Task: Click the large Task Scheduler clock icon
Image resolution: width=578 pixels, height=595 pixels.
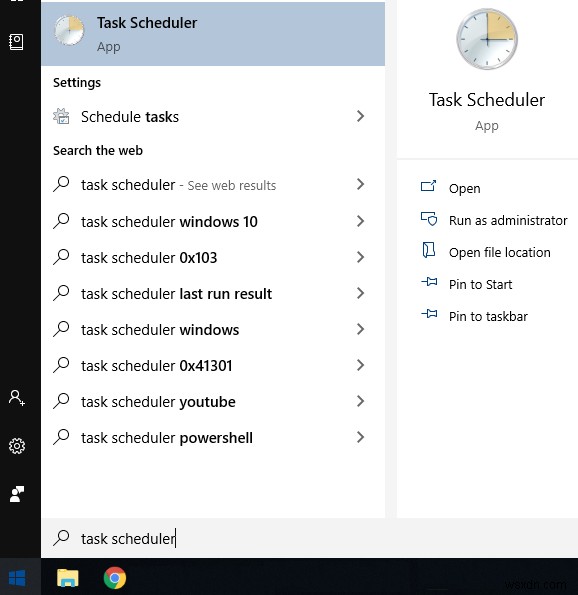Action: click(x=487, y=39)
